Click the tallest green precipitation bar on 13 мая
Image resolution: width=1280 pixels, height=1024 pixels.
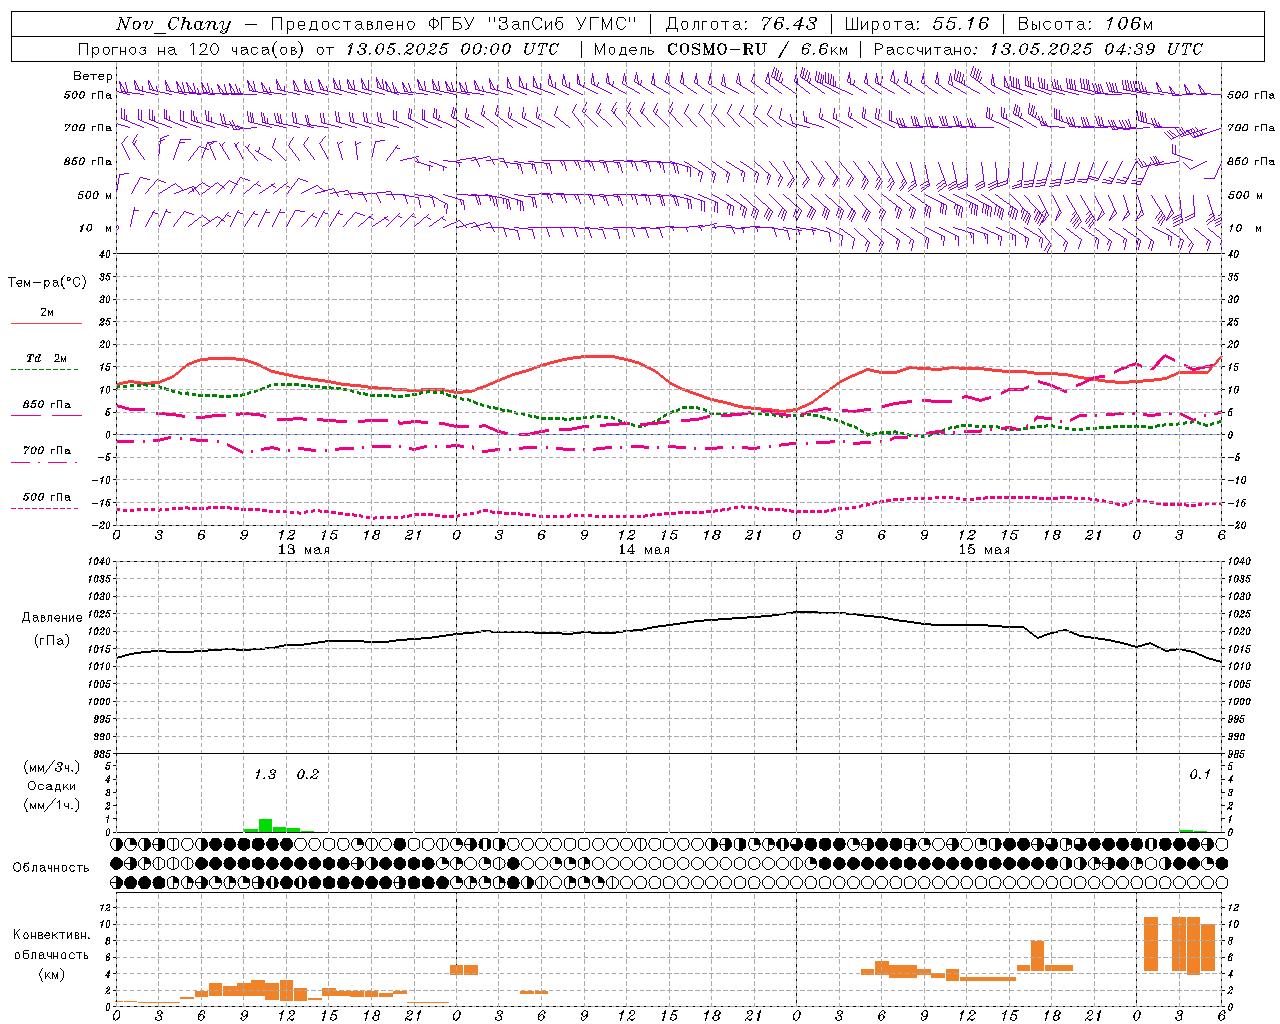(x=265, y=825)
